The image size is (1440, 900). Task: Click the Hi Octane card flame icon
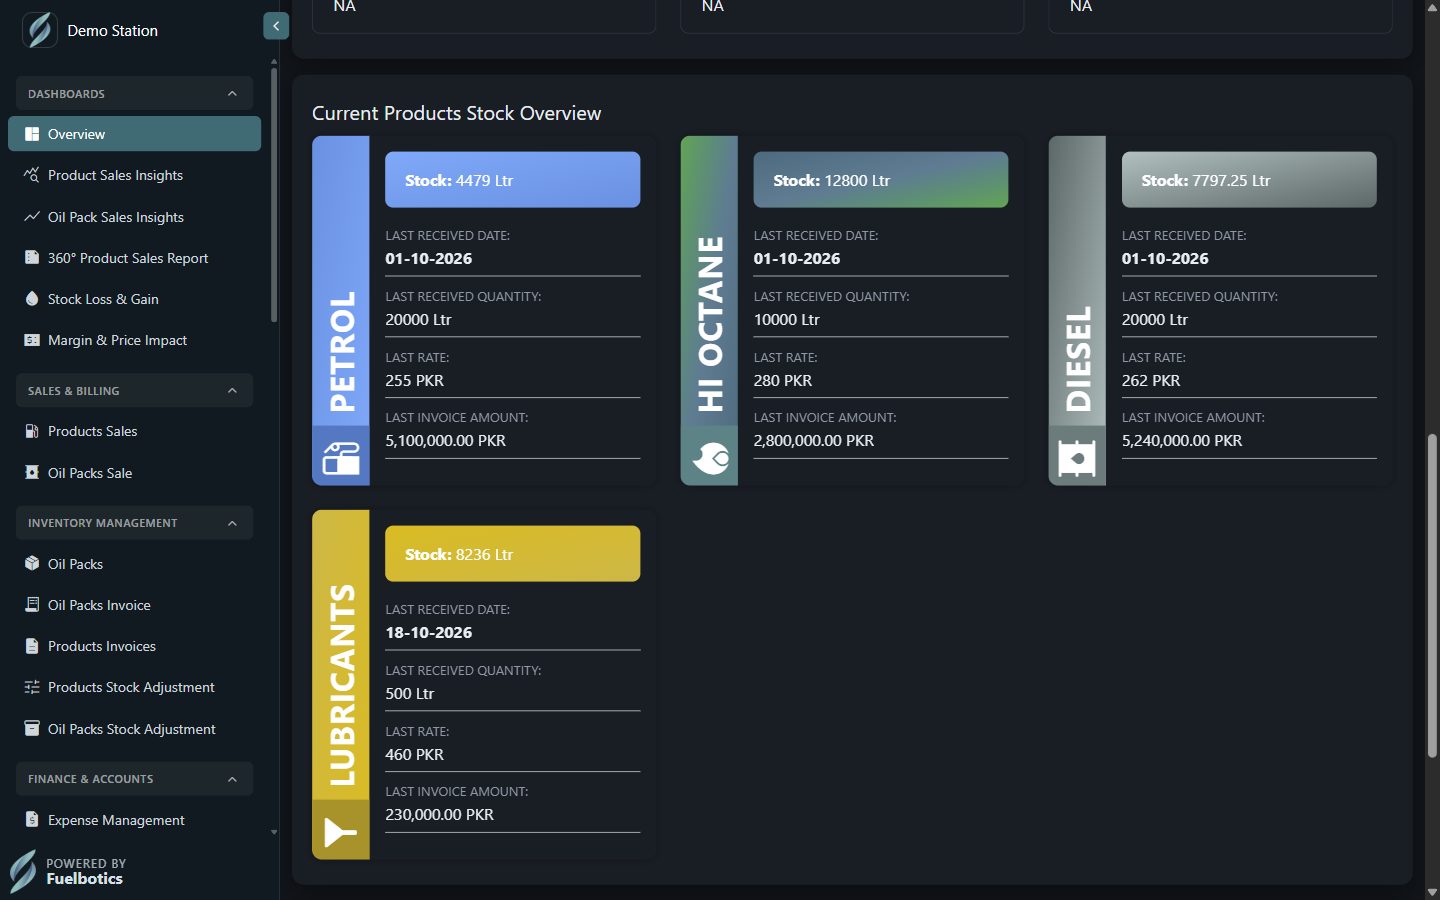[x=710, y=459]
